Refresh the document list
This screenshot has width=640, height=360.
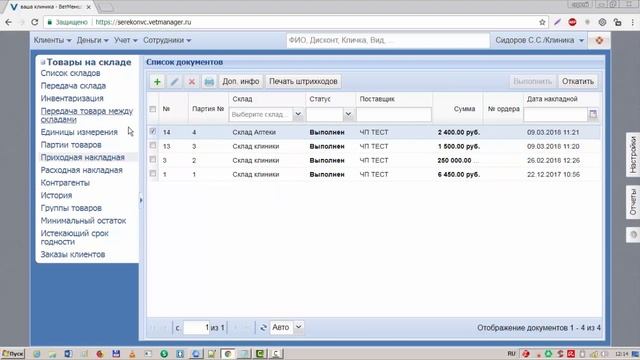[263, 327]
